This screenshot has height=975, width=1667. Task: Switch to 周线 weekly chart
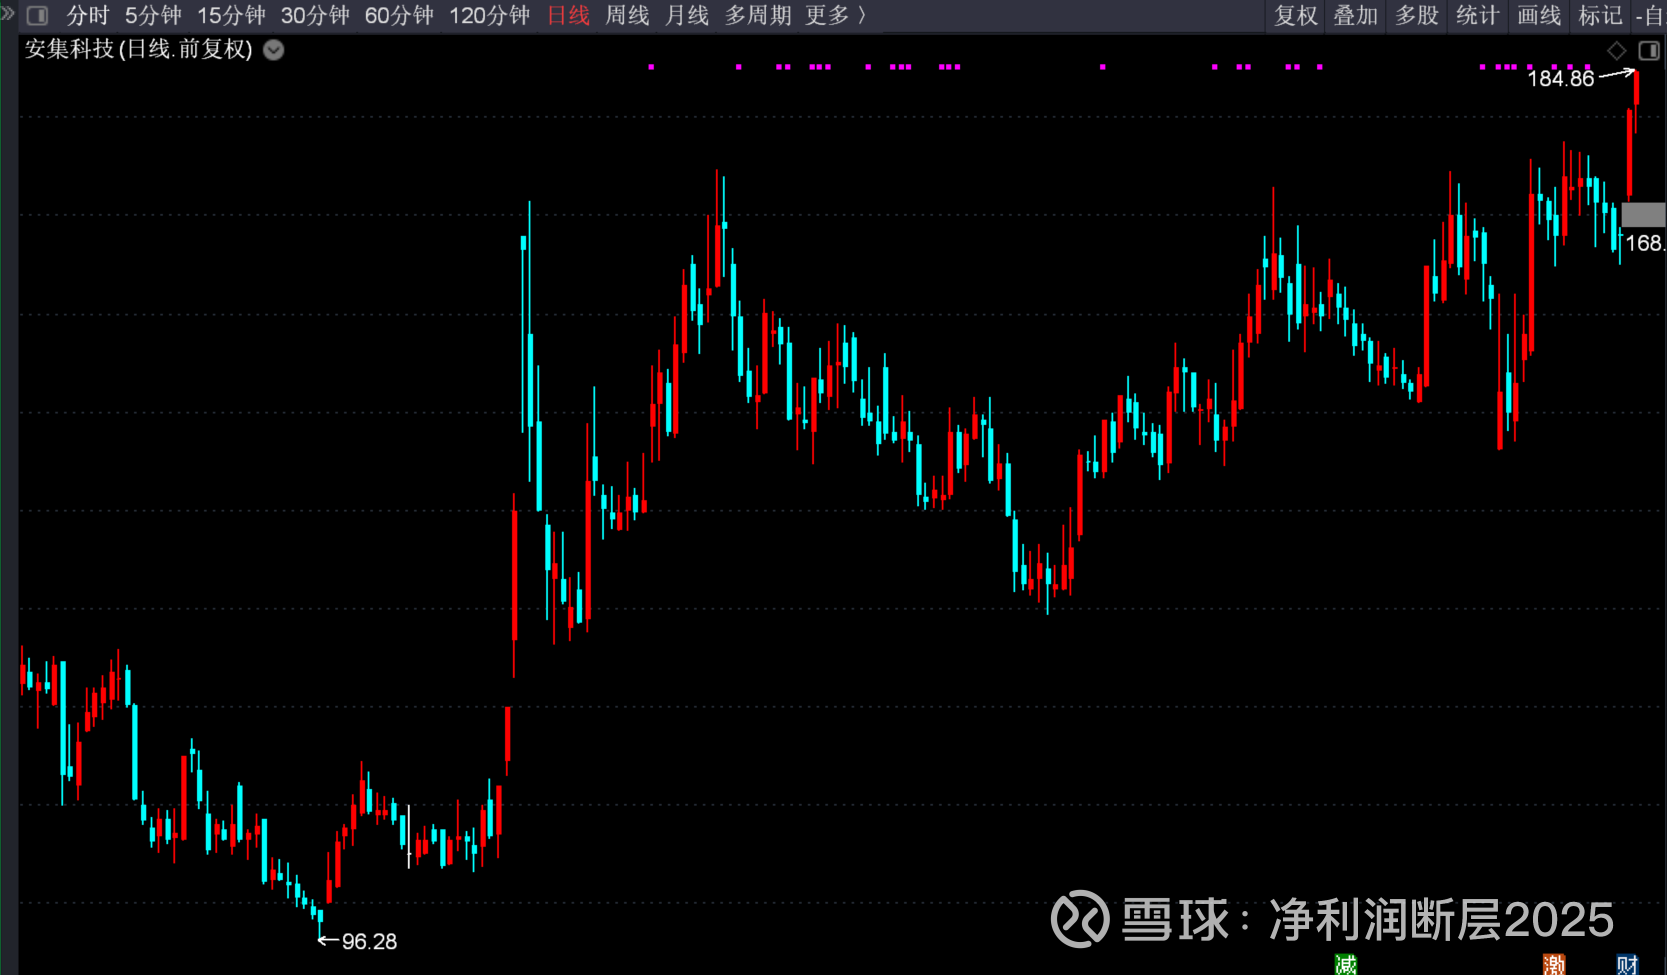627,16
